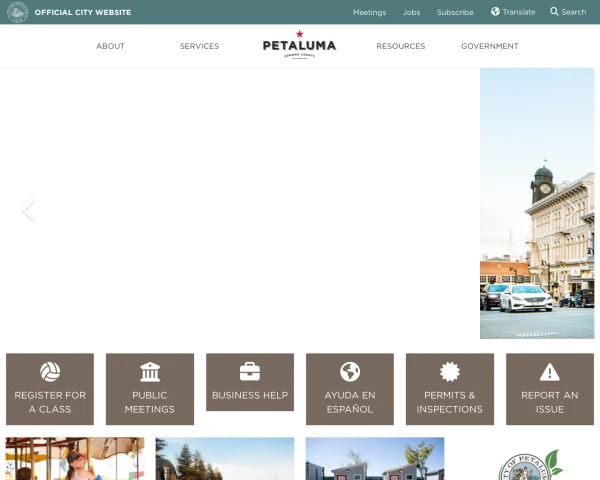Open the trees and sky photo card
The width and height of the screenshot is (600, 480).
[x=225, y=459]
